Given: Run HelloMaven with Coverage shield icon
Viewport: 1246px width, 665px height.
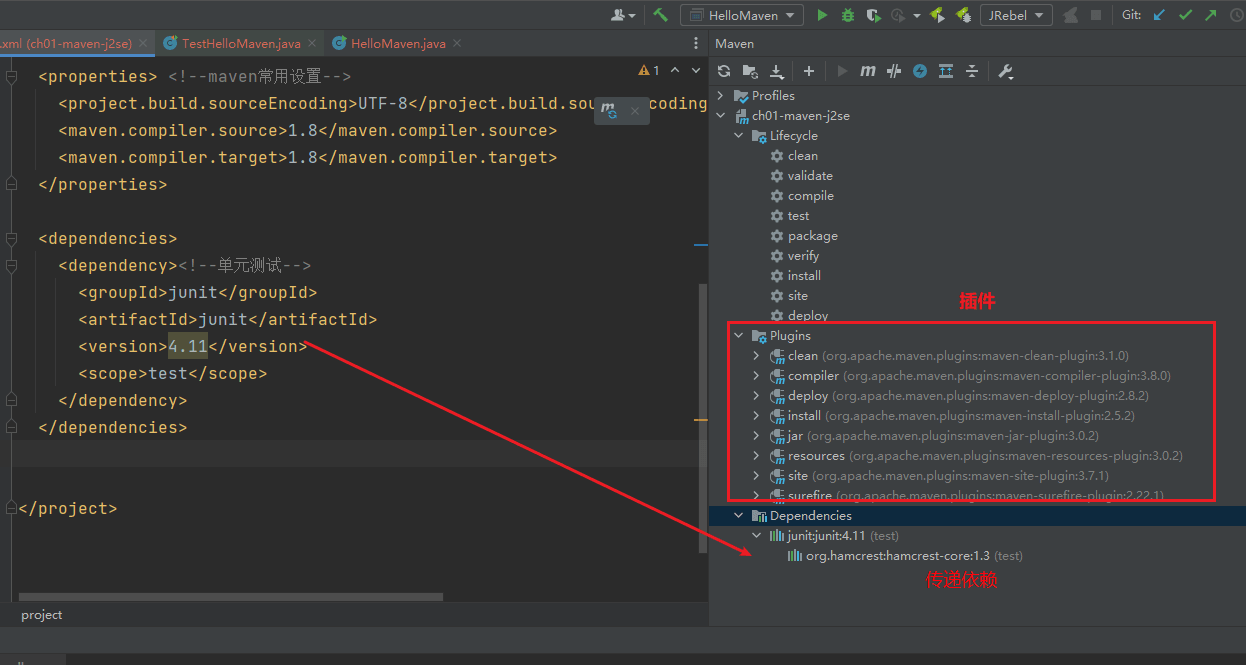Looking at the screenshot, I should (873, 15).
